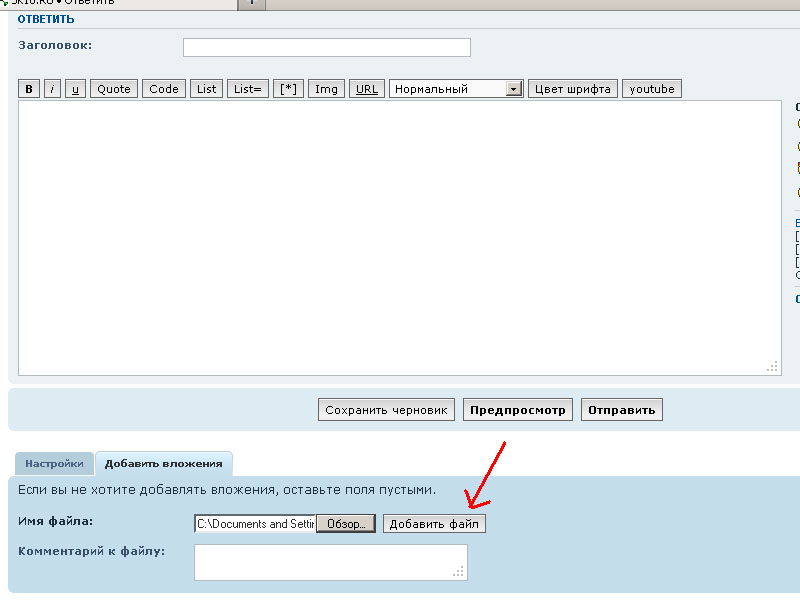Click the Предпросмотр preview button

[518, 409]
